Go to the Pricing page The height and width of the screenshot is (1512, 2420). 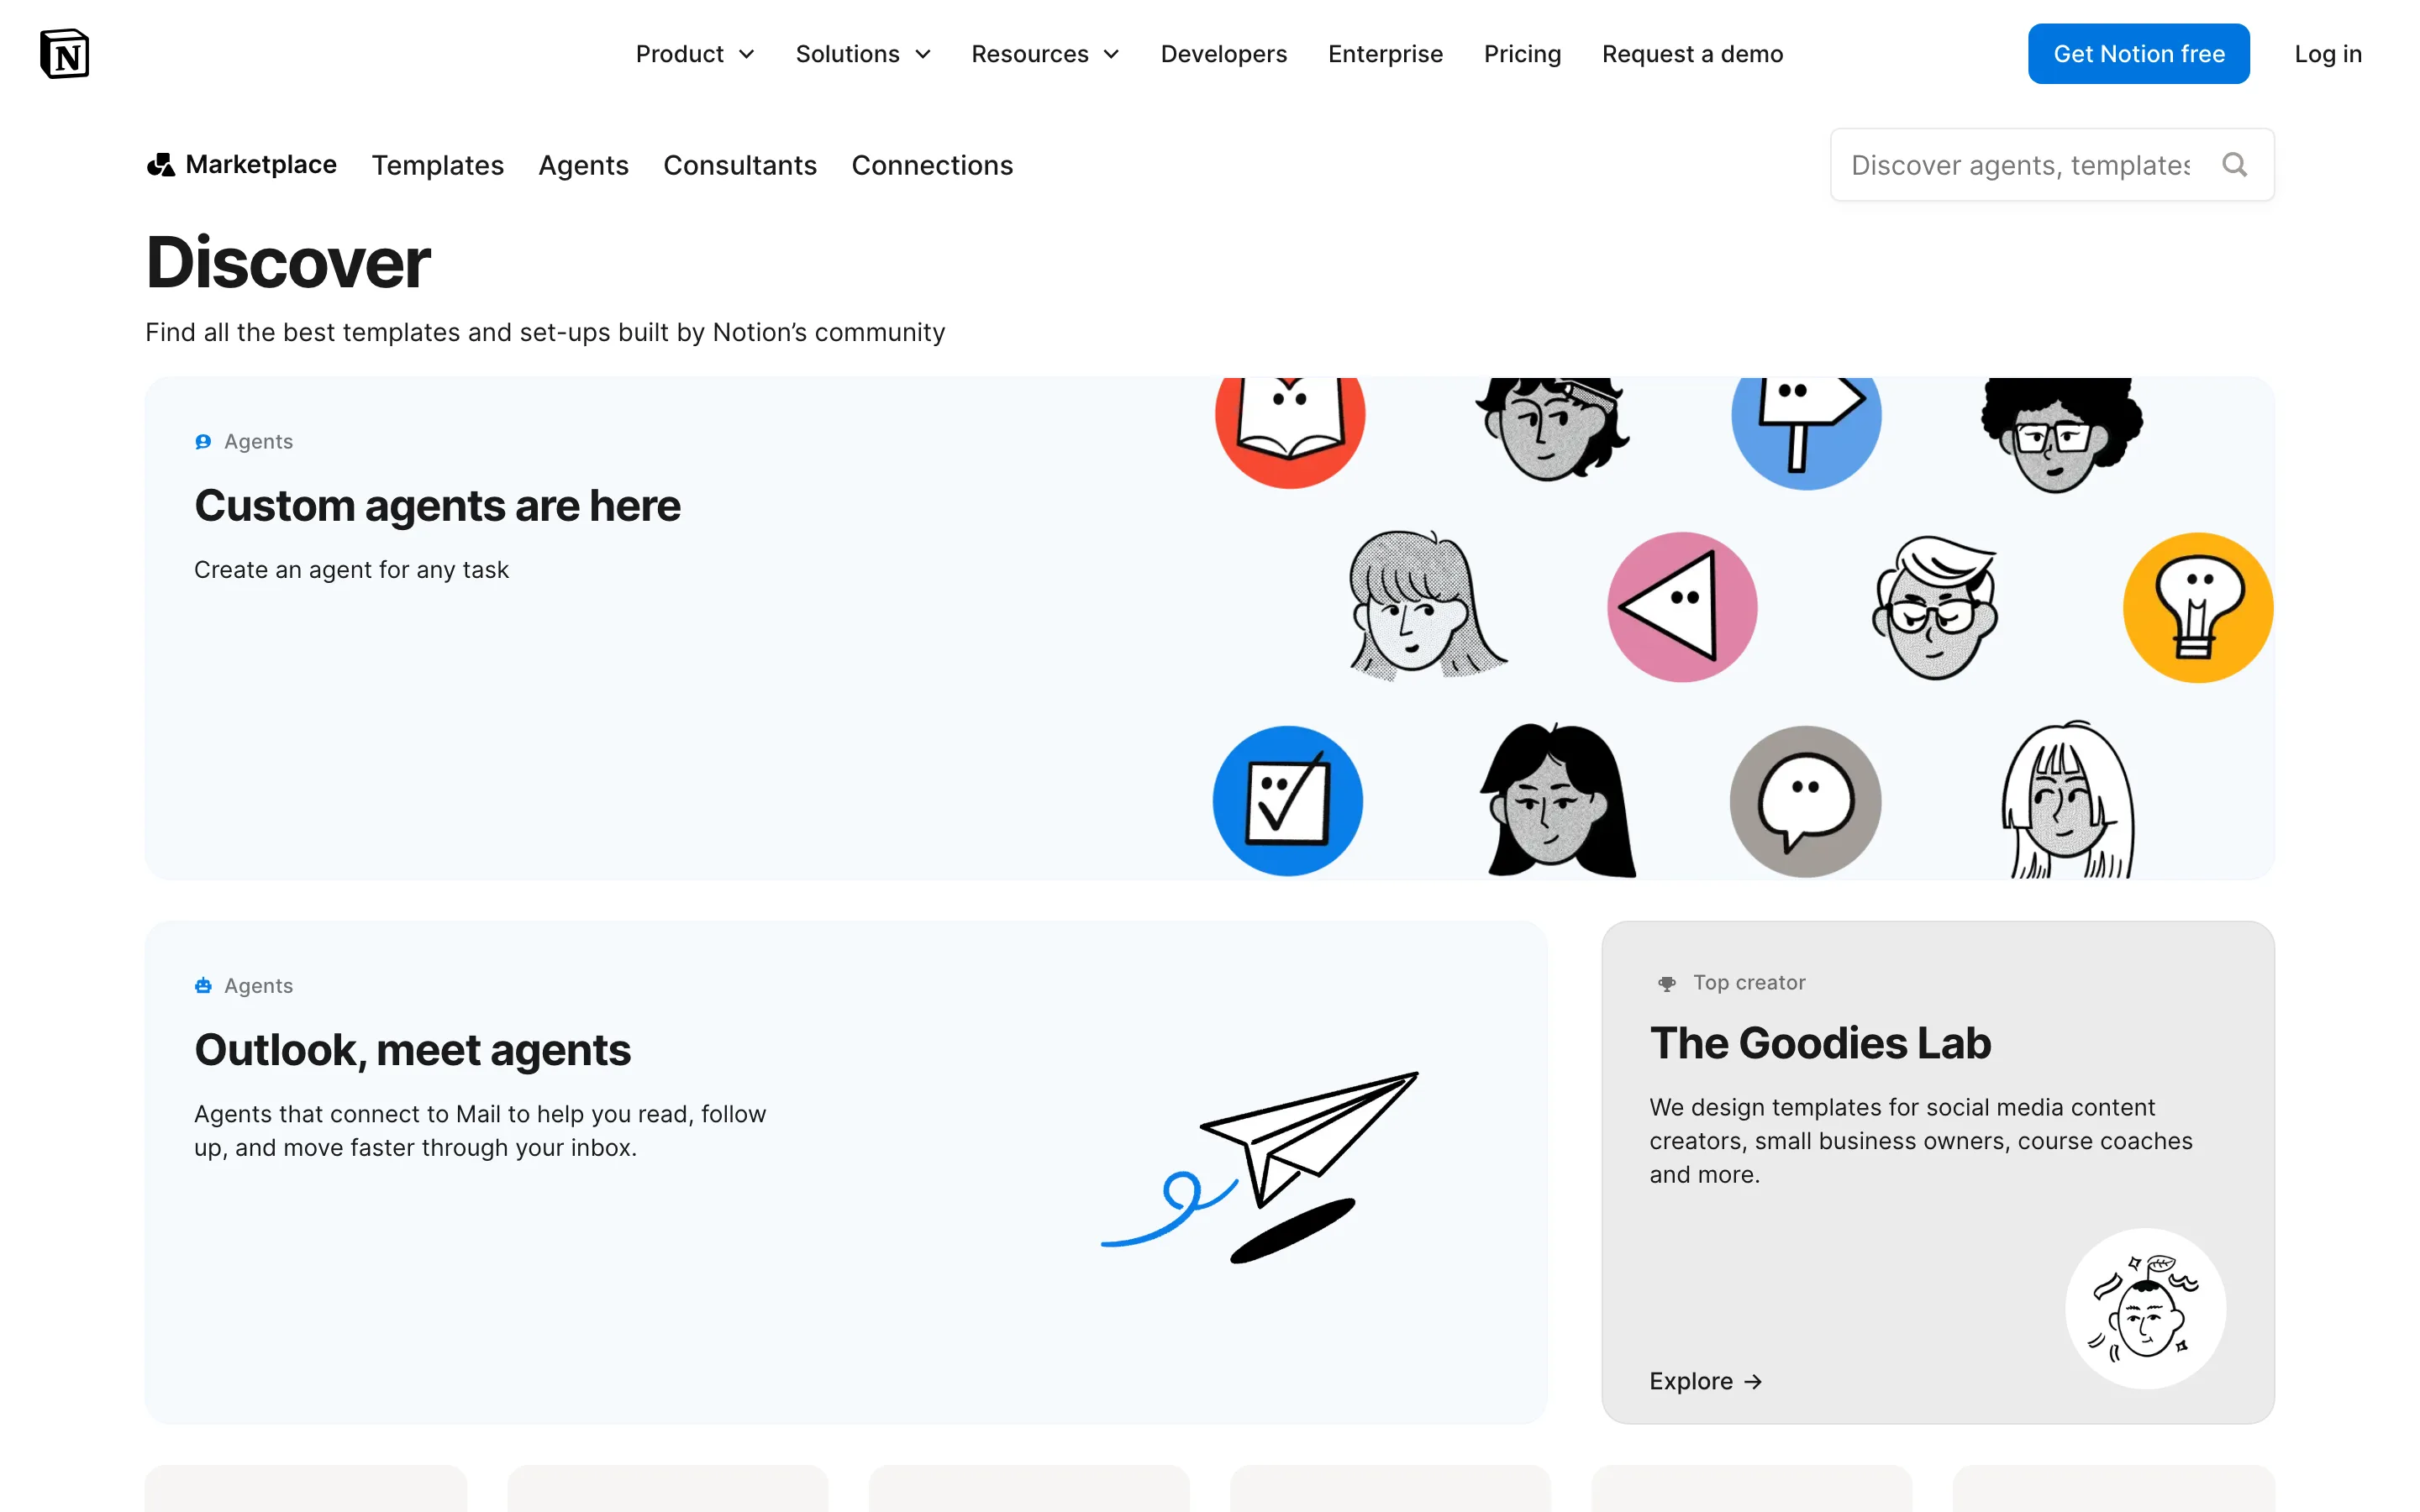click(1522, 53)
